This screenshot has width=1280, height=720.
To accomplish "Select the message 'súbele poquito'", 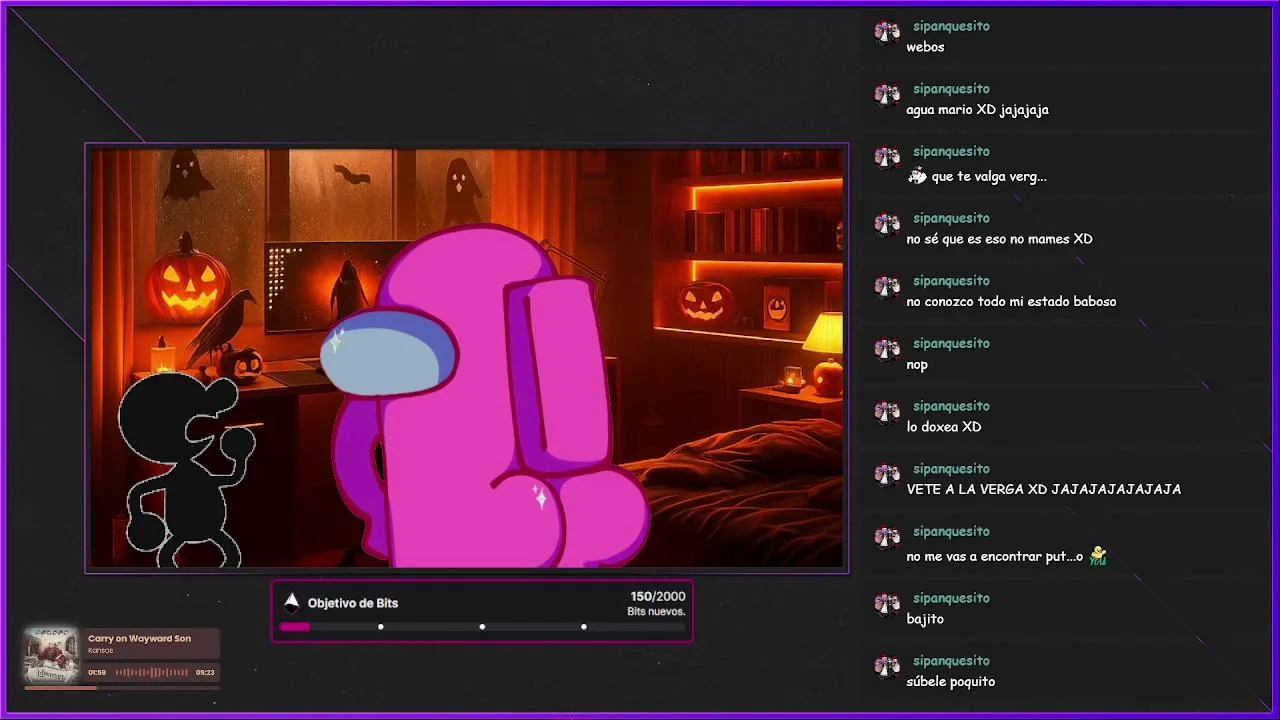I will point(950,682).
